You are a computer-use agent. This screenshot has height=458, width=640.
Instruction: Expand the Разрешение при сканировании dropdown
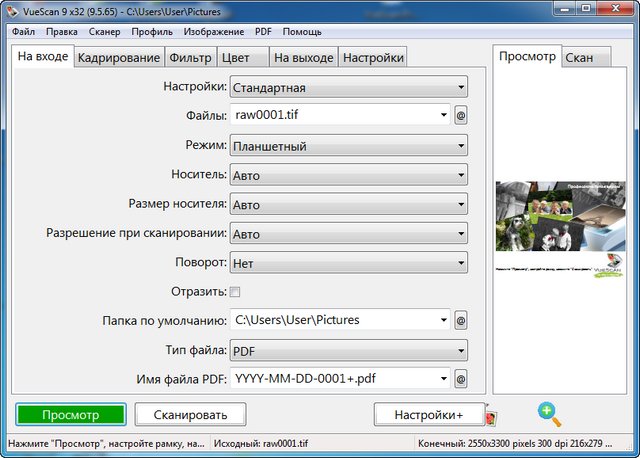(348, 234)
